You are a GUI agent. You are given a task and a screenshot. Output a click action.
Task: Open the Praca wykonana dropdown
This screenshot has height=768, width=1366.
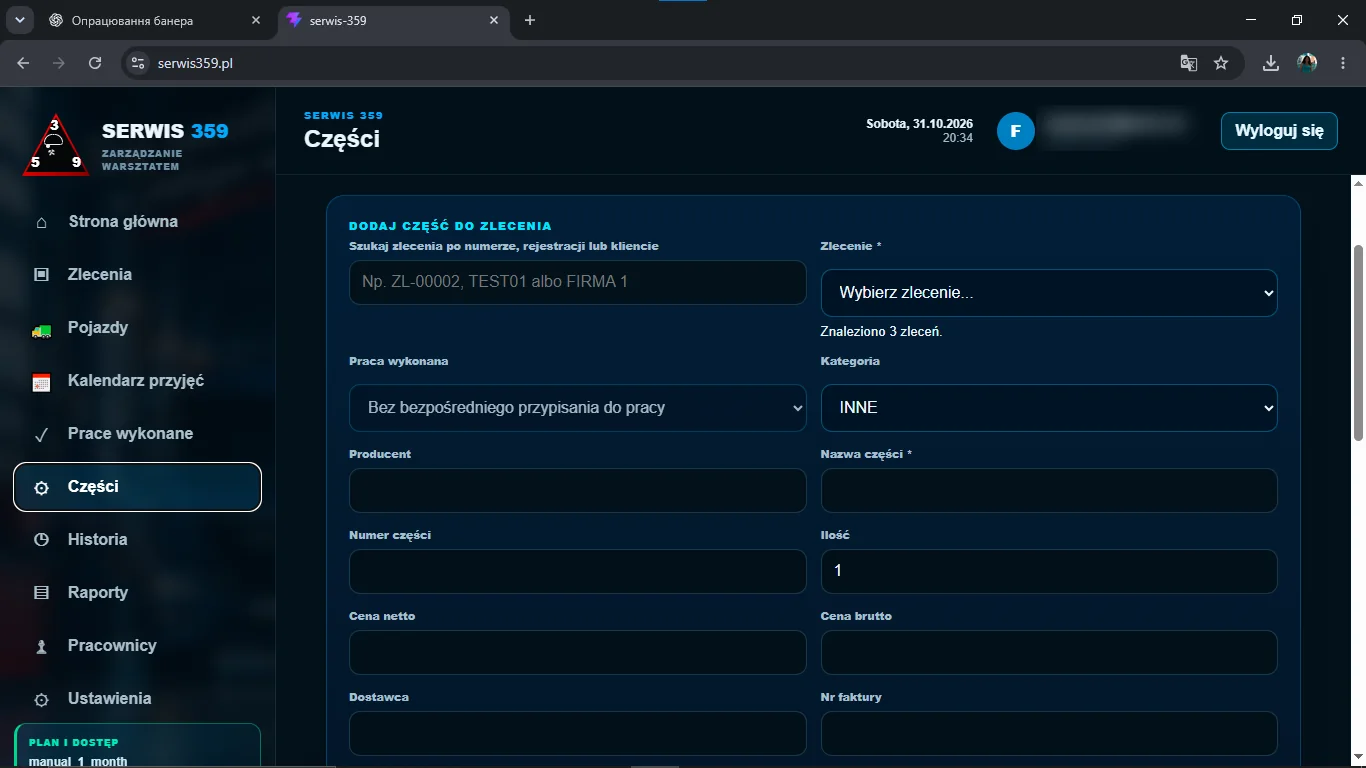pos(578,408)
